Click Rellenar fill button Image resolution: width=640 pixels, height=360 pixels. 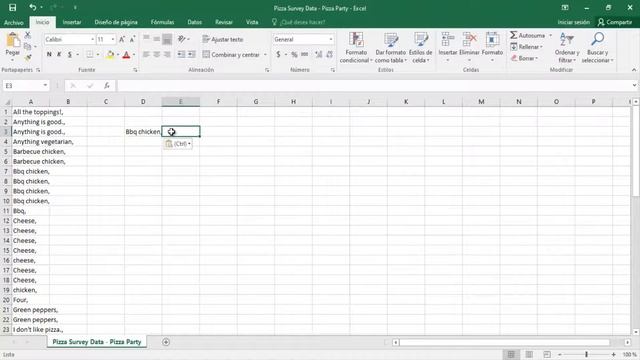click(527, 47)
